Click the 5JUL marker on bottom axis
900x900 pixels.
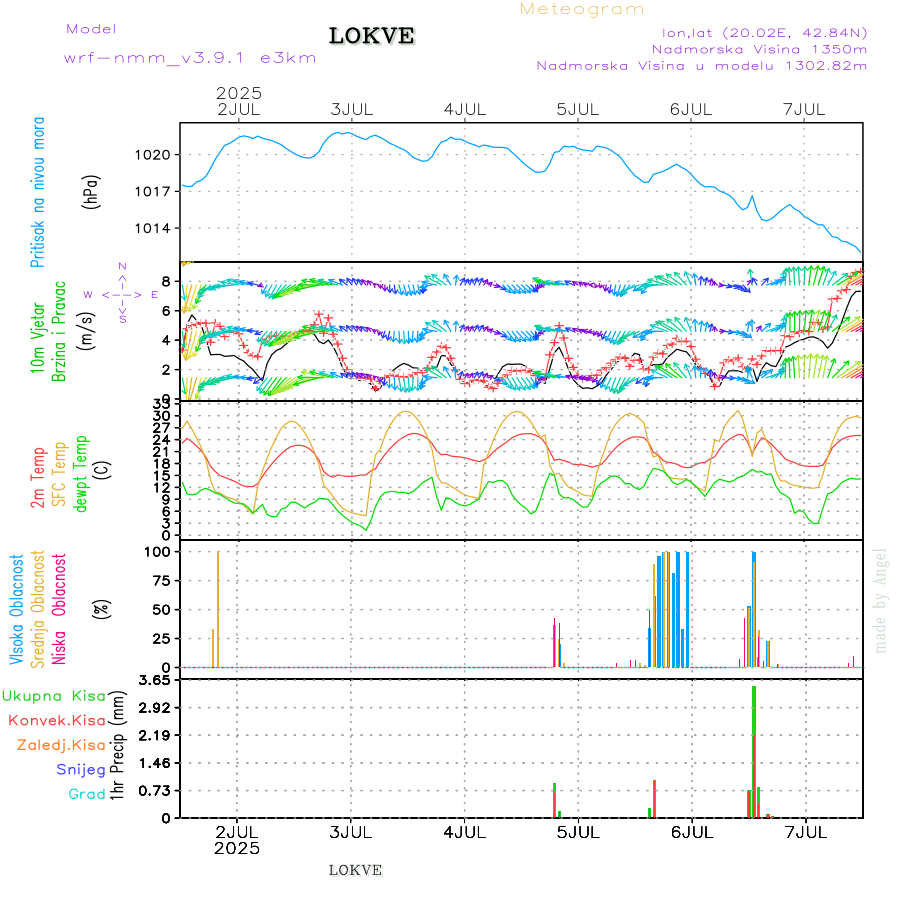pos(577,832)
